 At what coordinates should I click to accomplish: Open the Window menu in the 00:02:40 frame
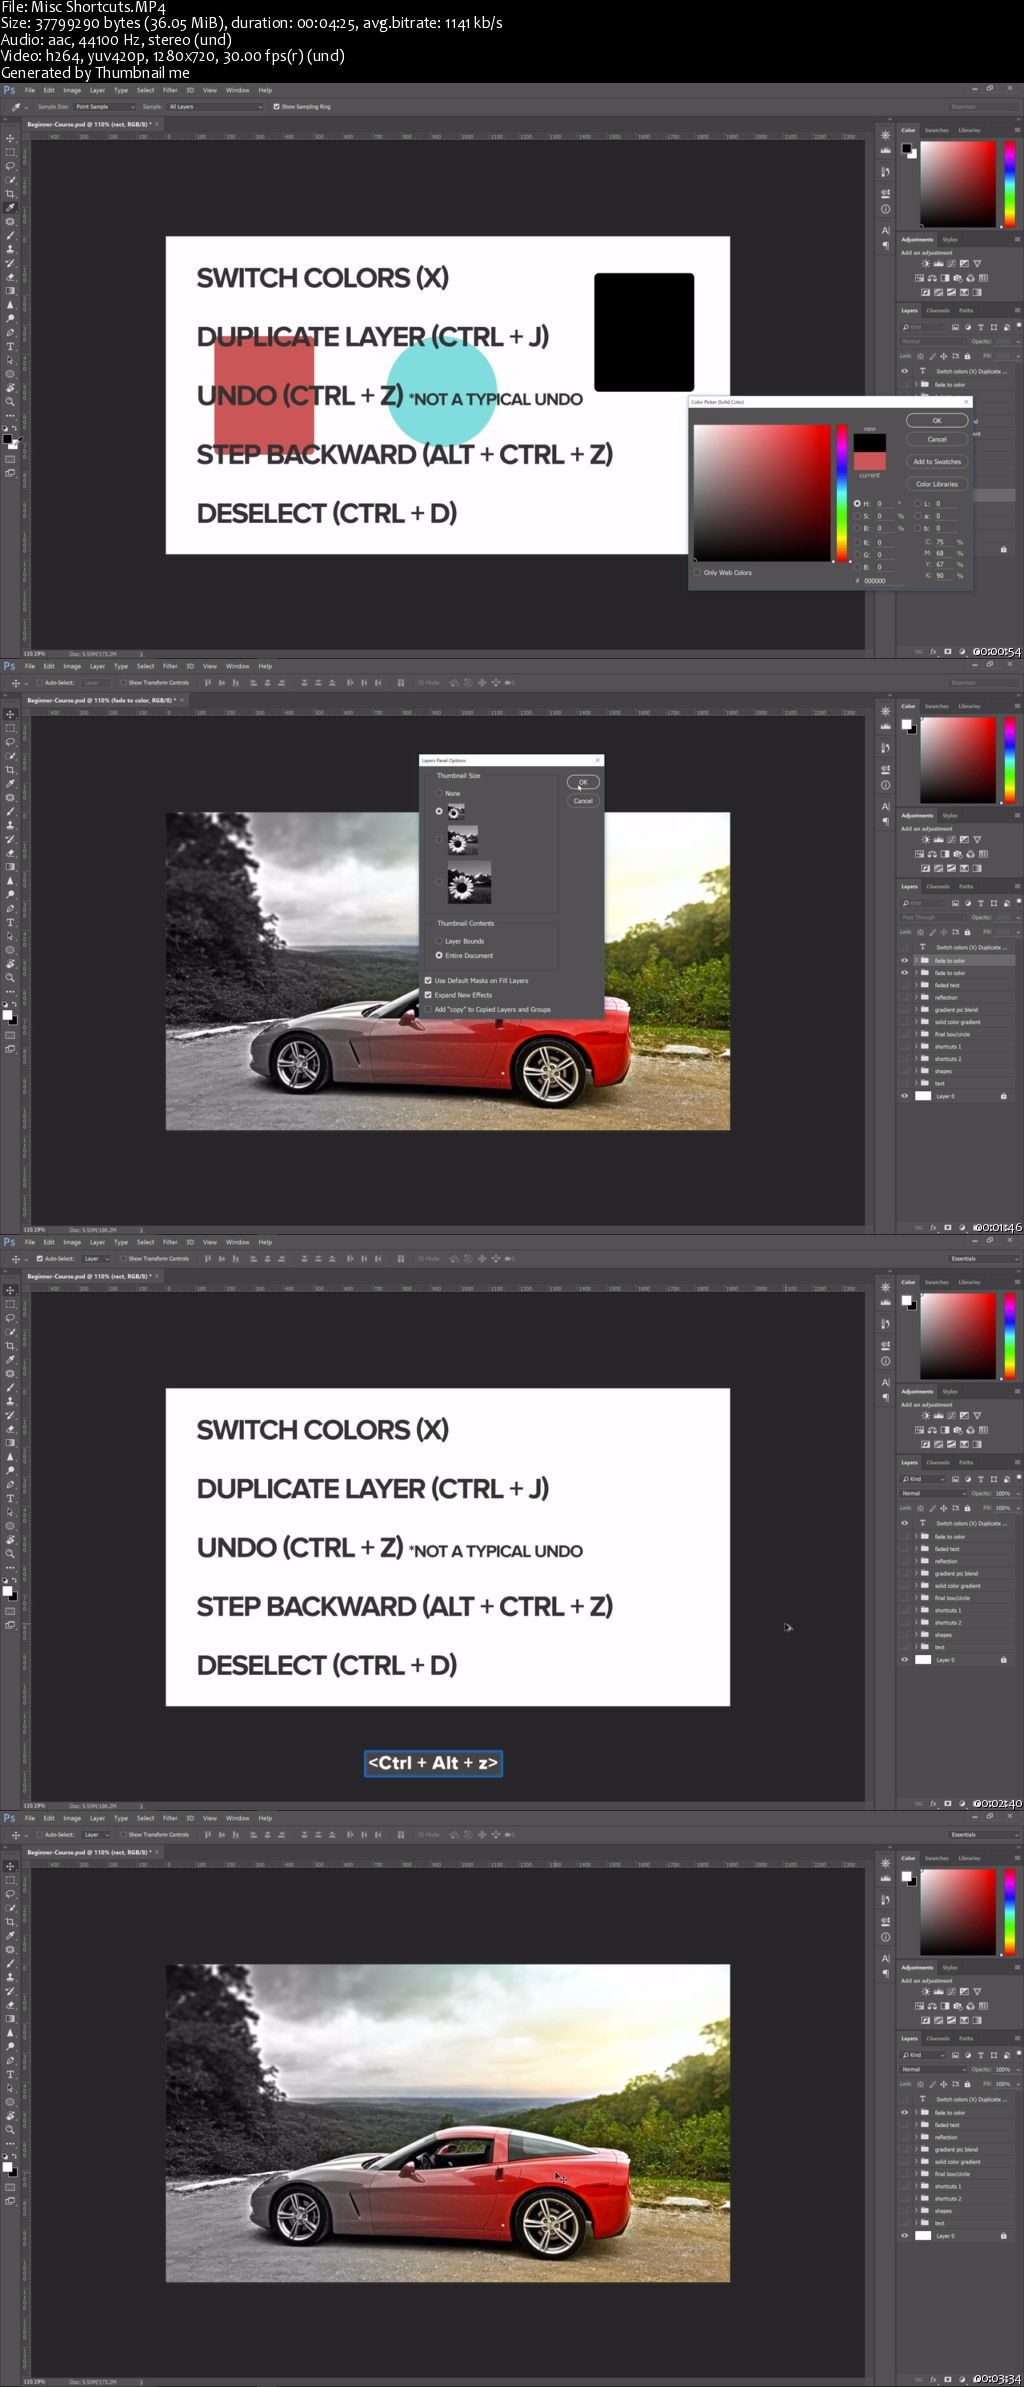238,1242
